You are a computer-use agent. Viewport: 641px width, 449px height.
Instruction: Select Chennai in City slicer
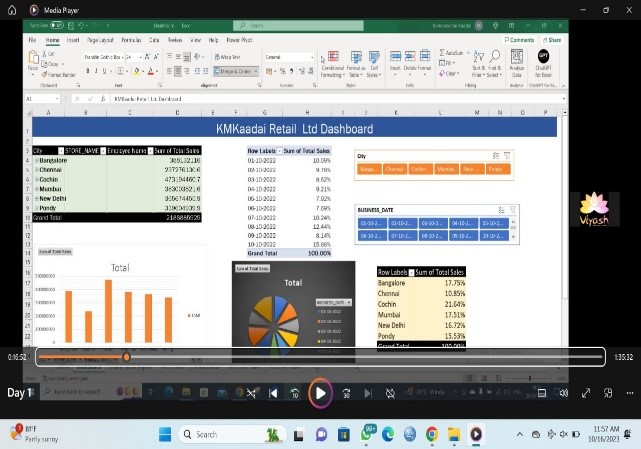click(394, 169)
